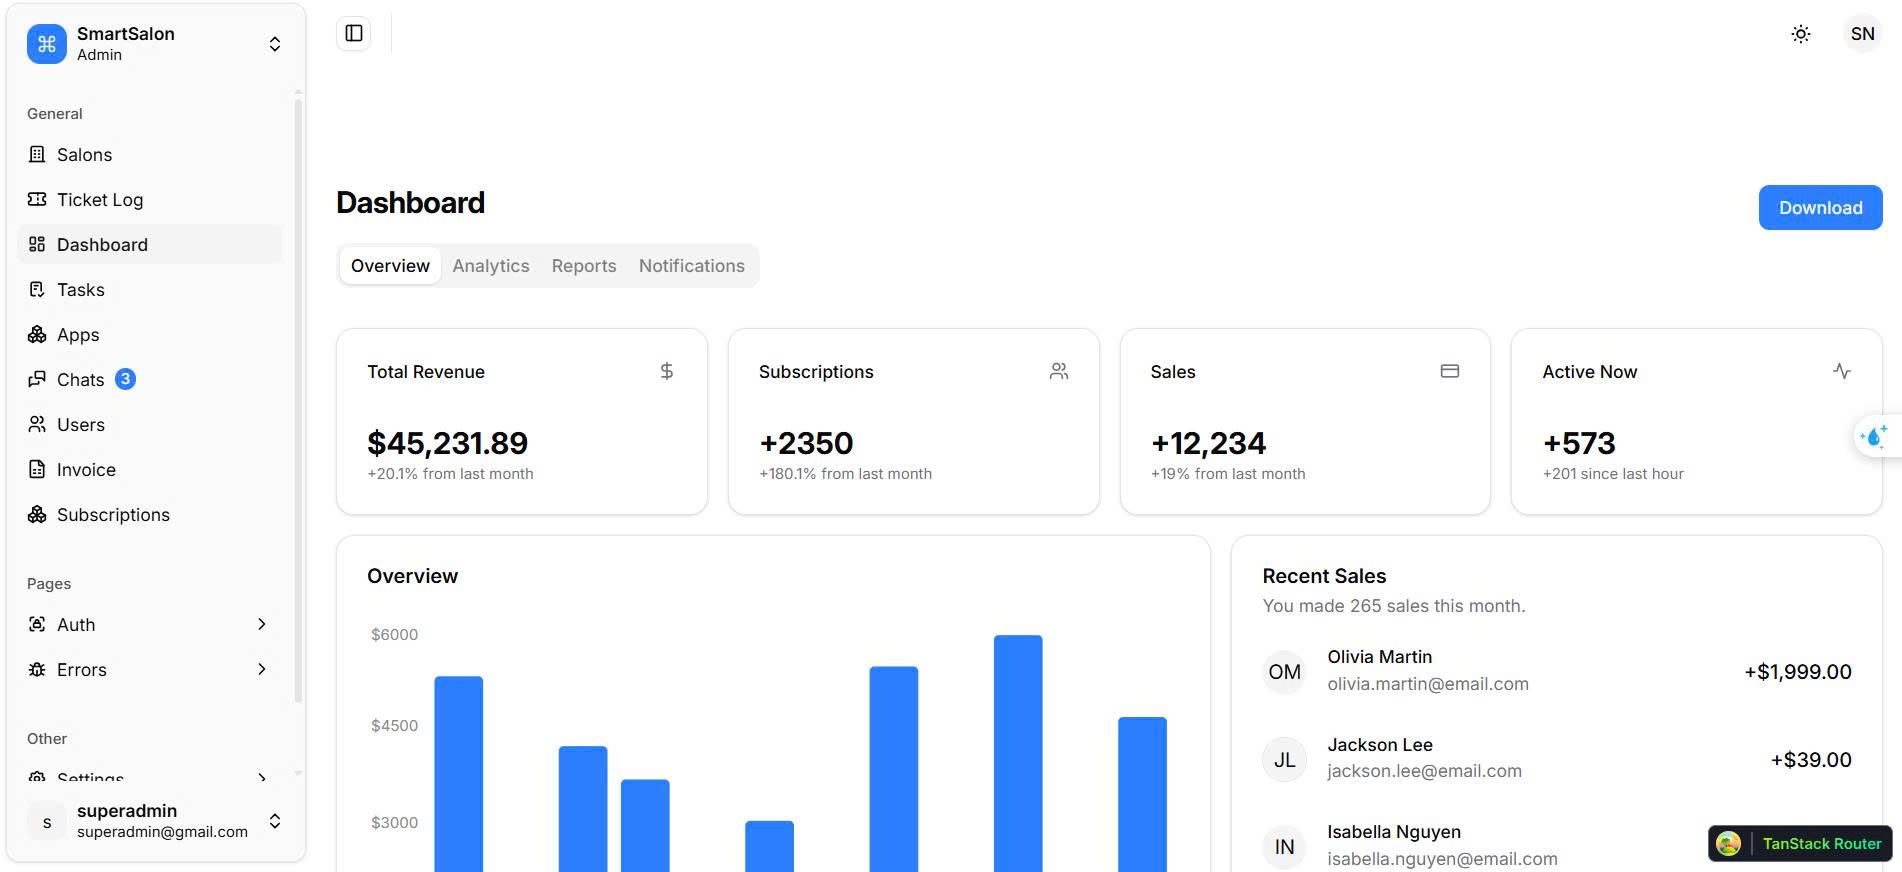Open the Invoice page link

pos(150,469)
